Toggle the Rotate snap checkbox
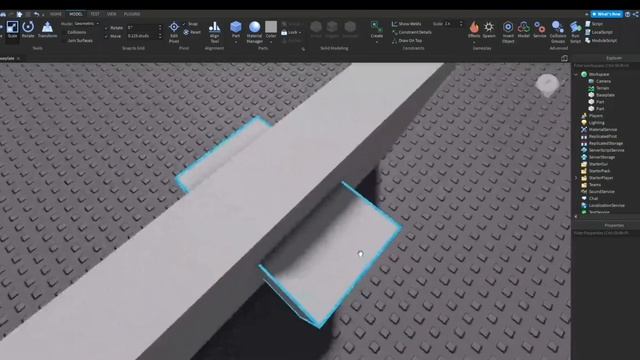Viewport: 640px width, 360px height. point(106,28)
